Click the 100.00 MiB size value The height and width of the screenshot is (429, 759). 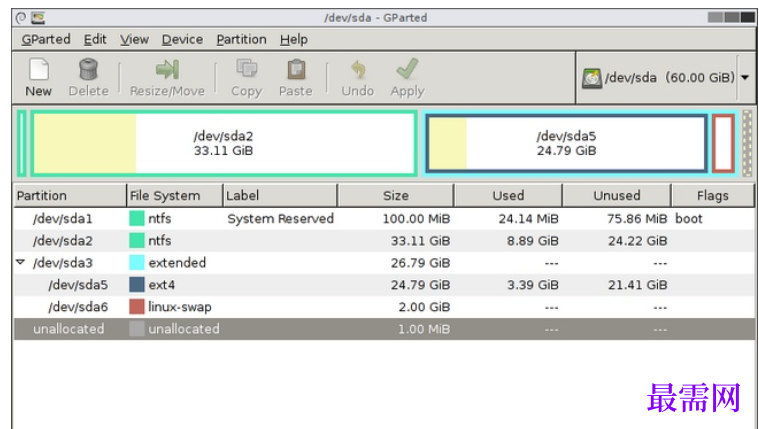[416, 219]
